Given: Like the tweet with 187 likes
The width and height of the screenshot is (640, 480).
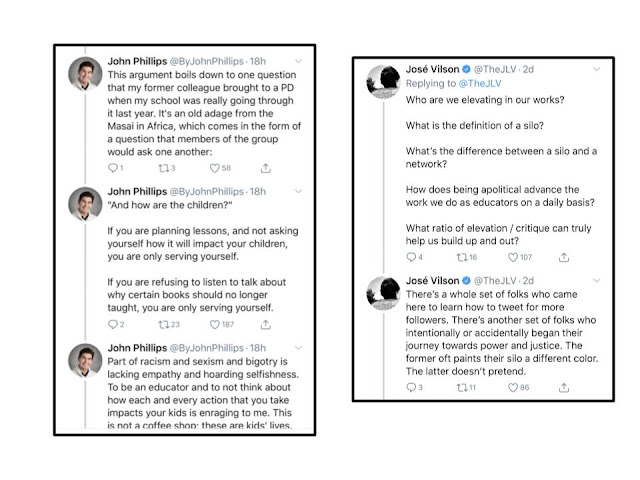Looking at the screenshot, I should [x=215, y=324].
